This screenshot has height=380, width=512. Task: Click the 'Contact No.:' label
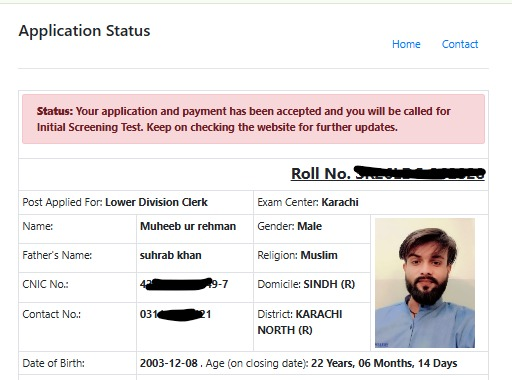pyautogui.click(x=52, y=314)
